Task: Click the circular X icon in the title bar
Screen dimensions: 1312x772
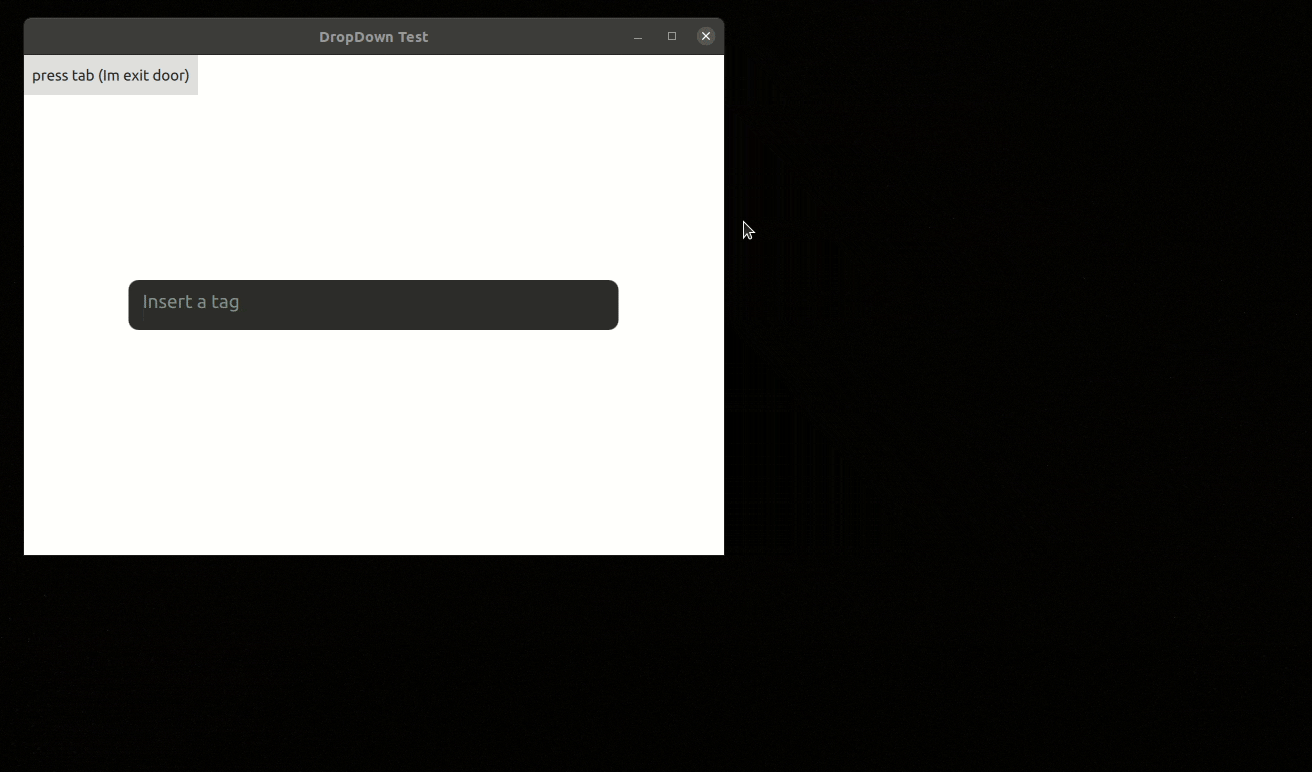Action: pos(706,36)
